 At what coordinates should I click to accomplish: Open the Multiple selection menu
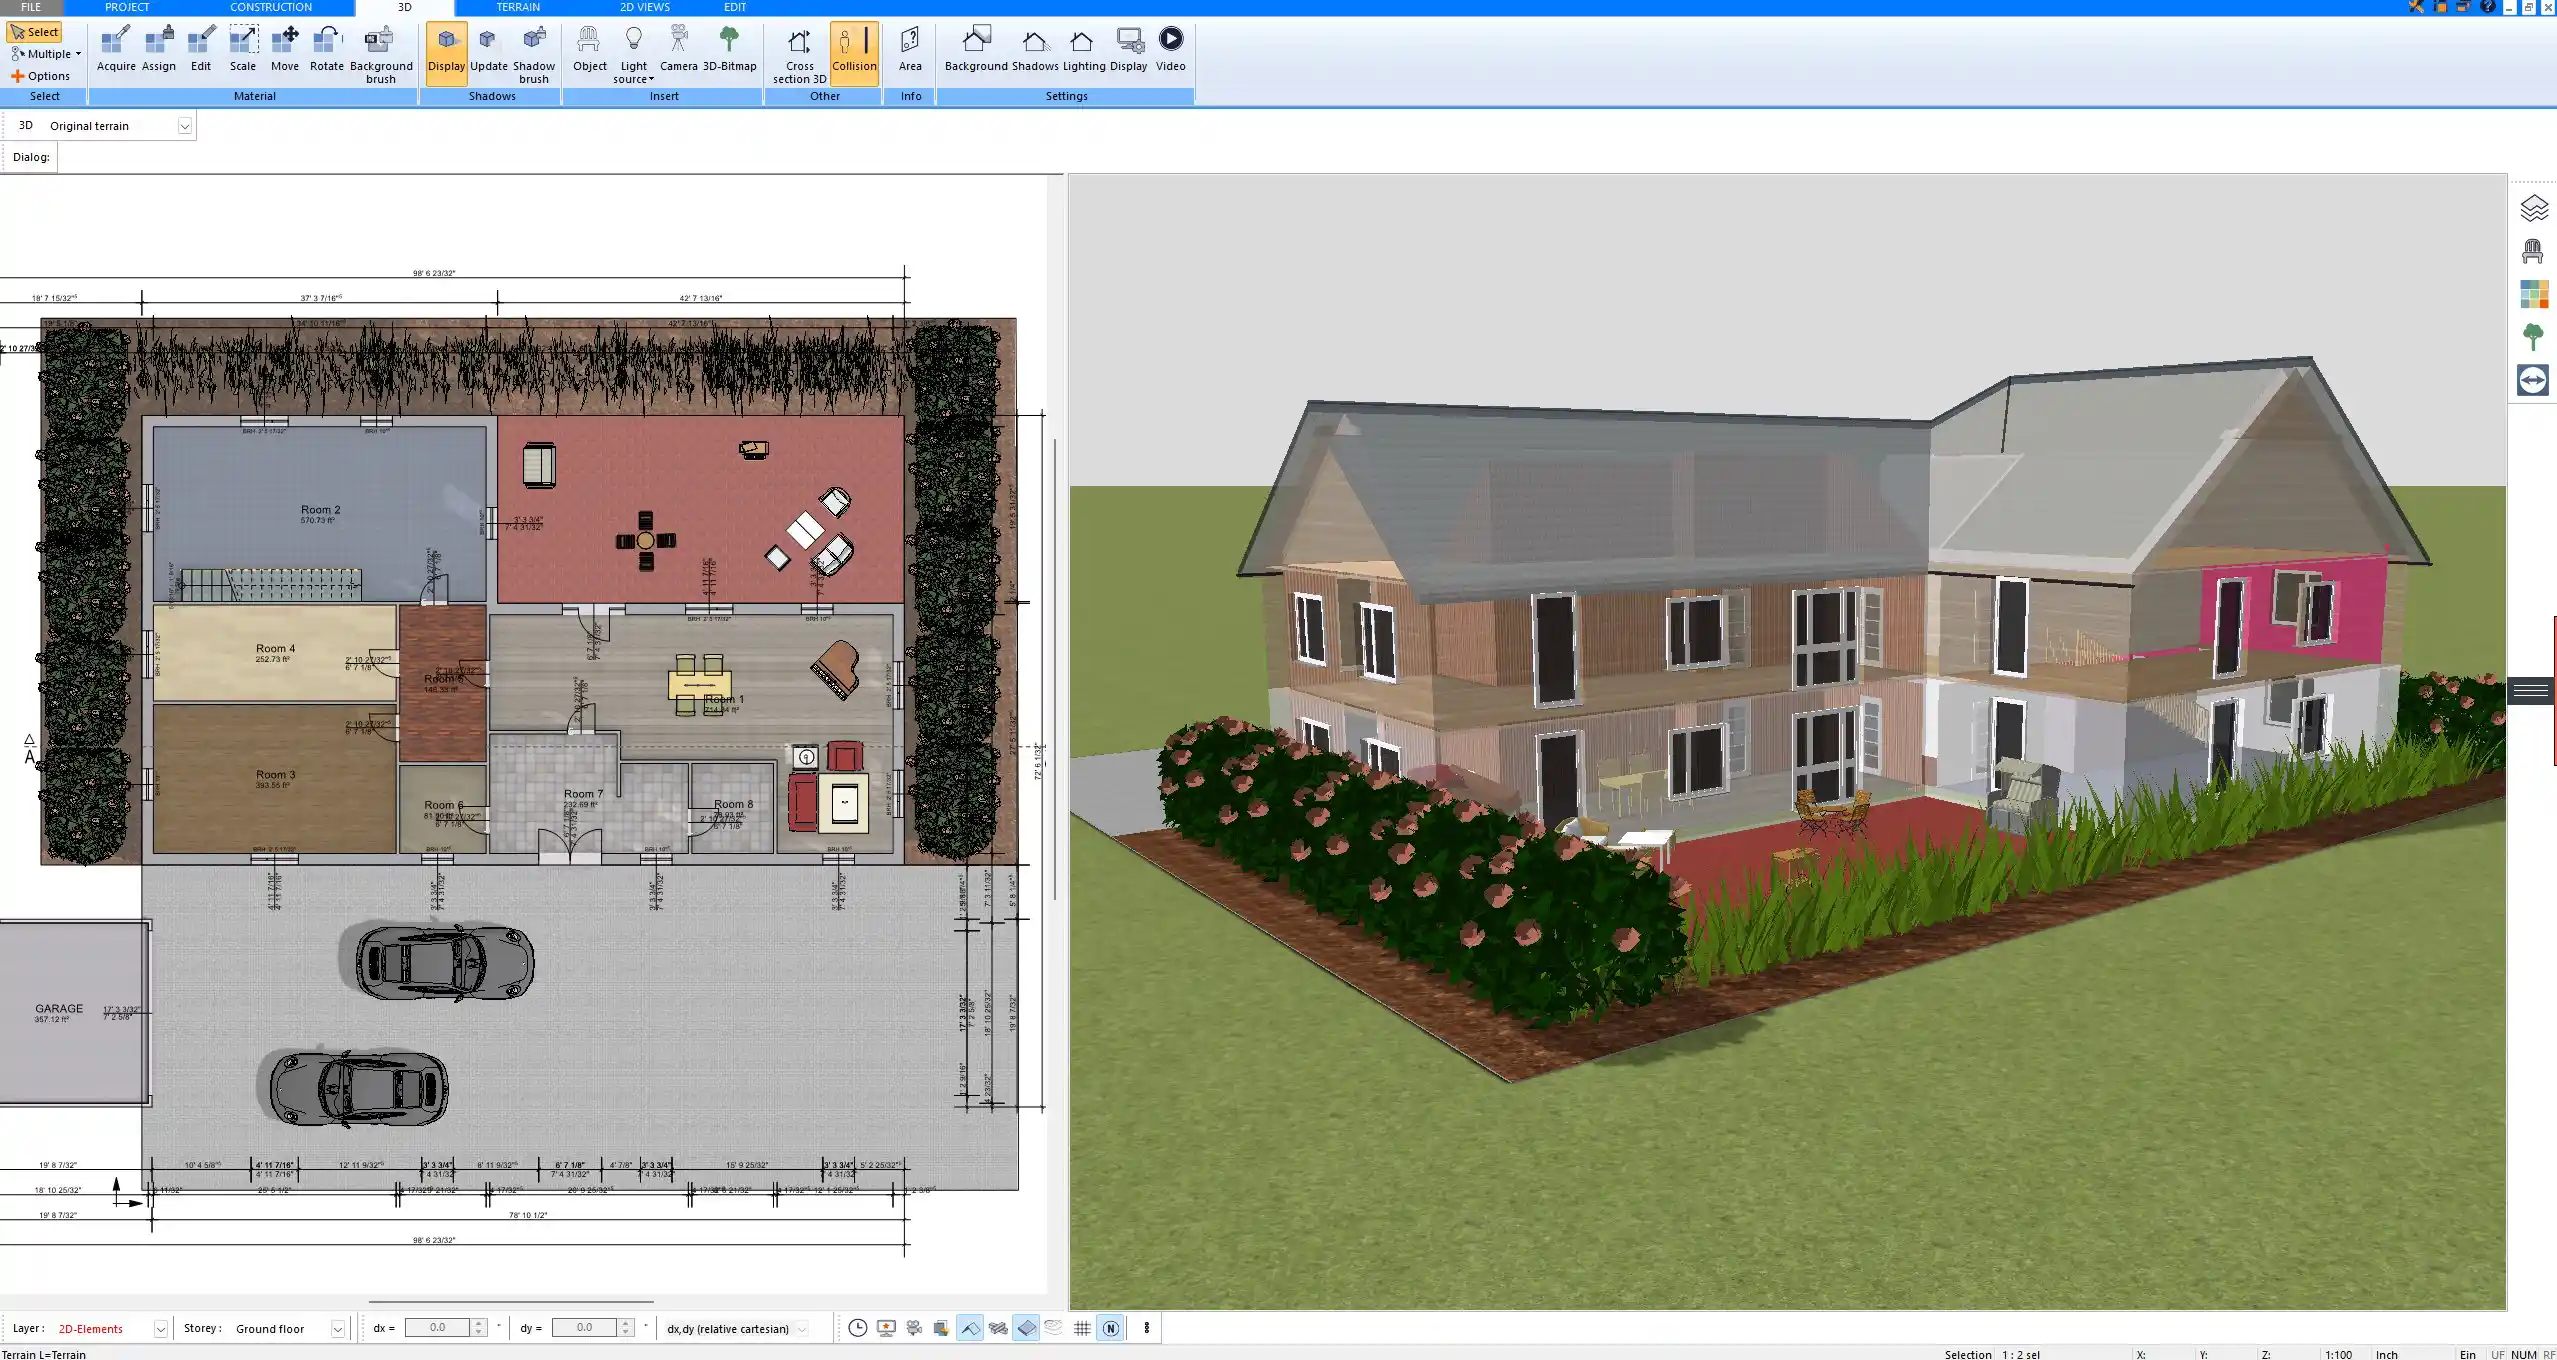click(47, 54)
